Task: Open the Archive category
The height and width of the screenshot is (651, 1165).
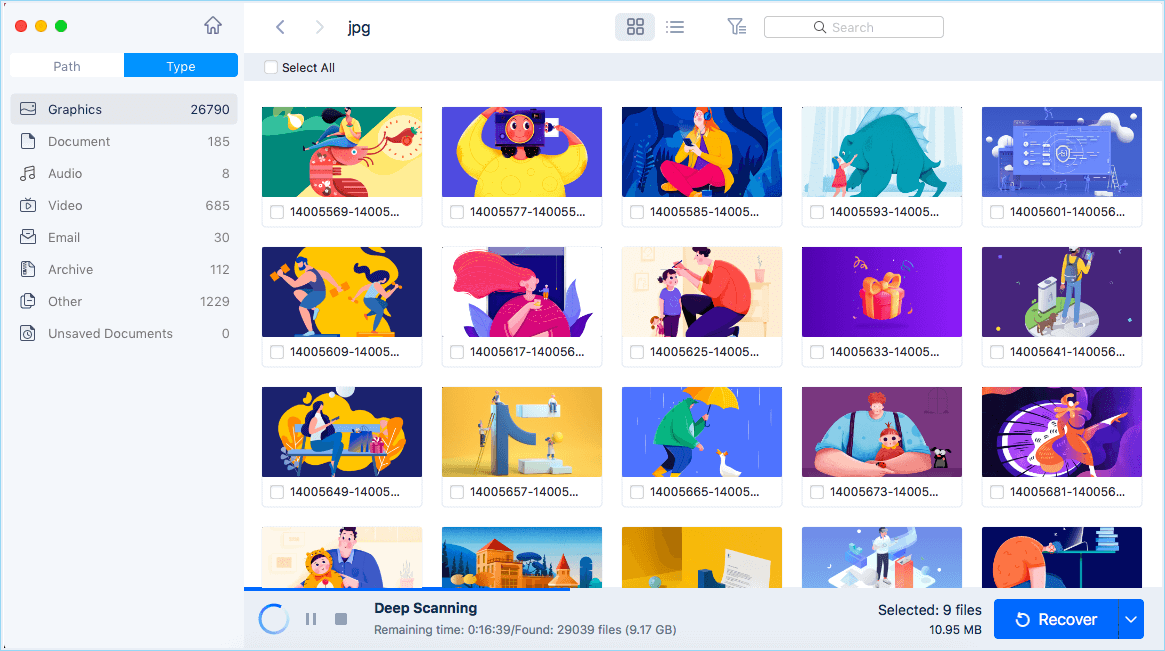Action: click(70, 269)
